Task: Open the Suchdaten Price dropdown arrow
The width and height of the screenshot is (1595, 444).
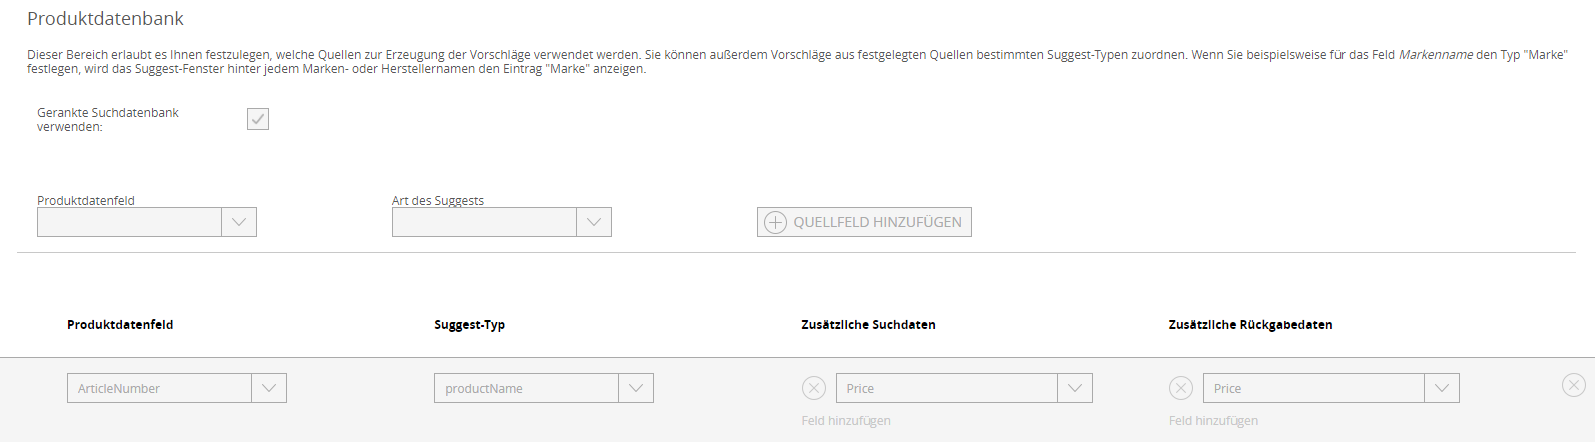Action: 1075,388
